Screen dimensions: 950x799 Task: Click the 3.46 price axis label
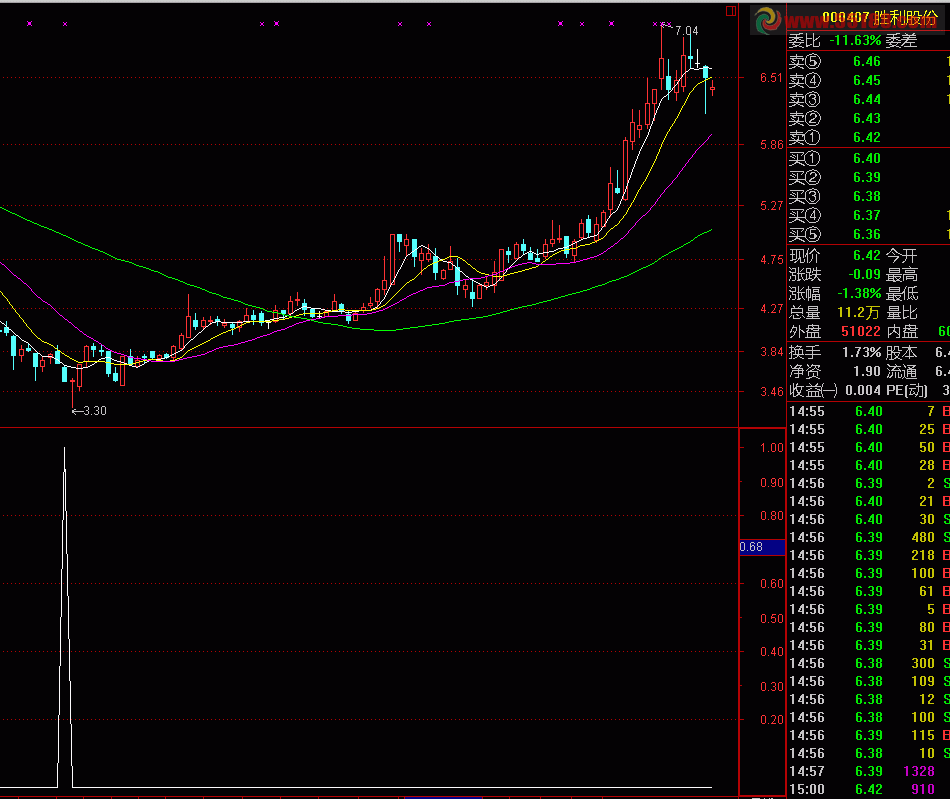772,392
